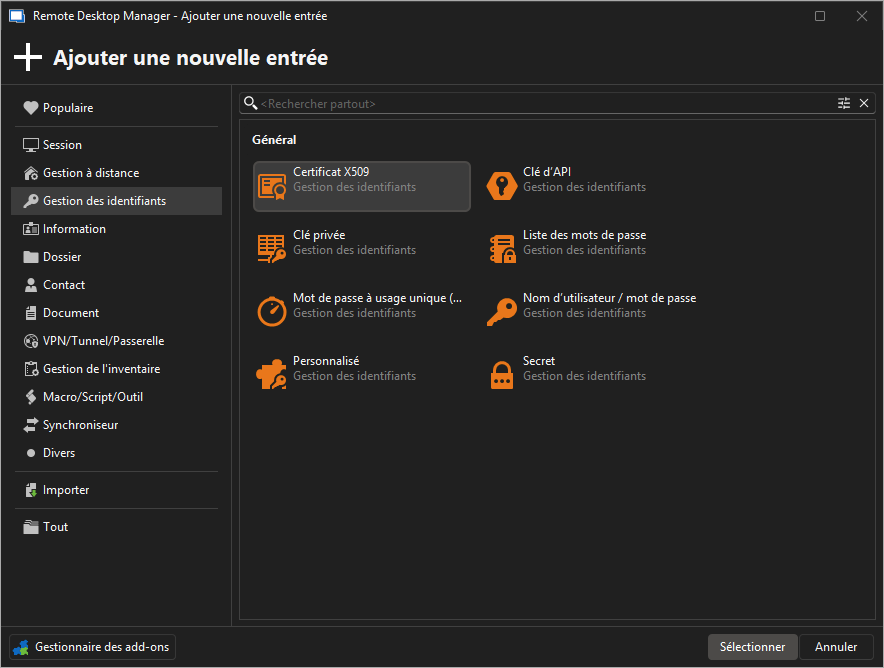Click the Liste des mots de passe icon
Viewport: 884px width, 668px height.
[502, 249]
